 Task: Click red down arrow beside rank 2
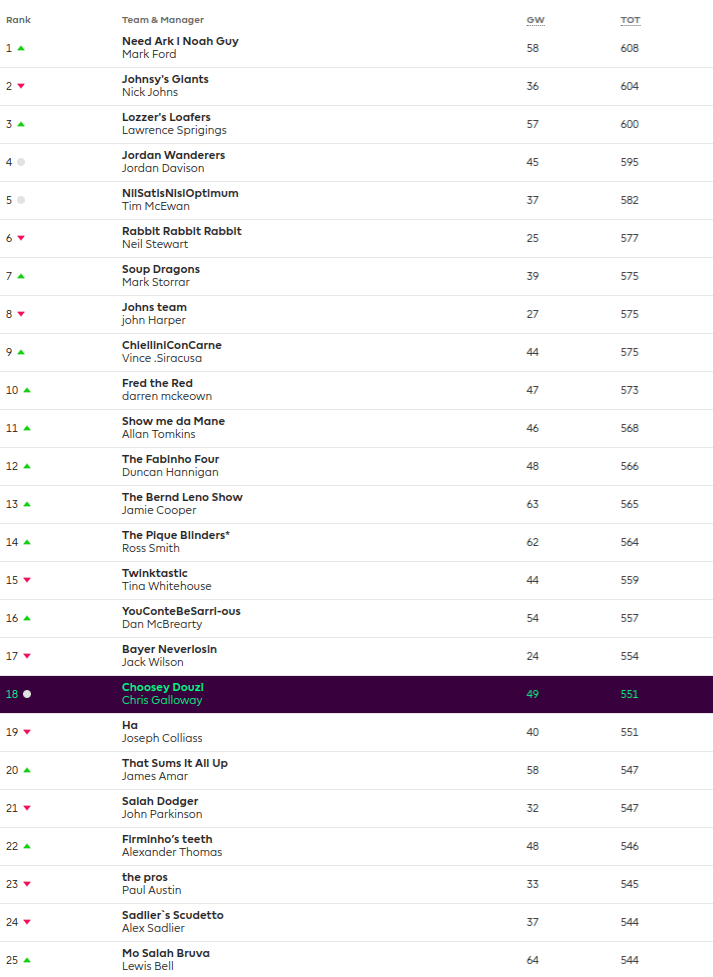[21, 86]
